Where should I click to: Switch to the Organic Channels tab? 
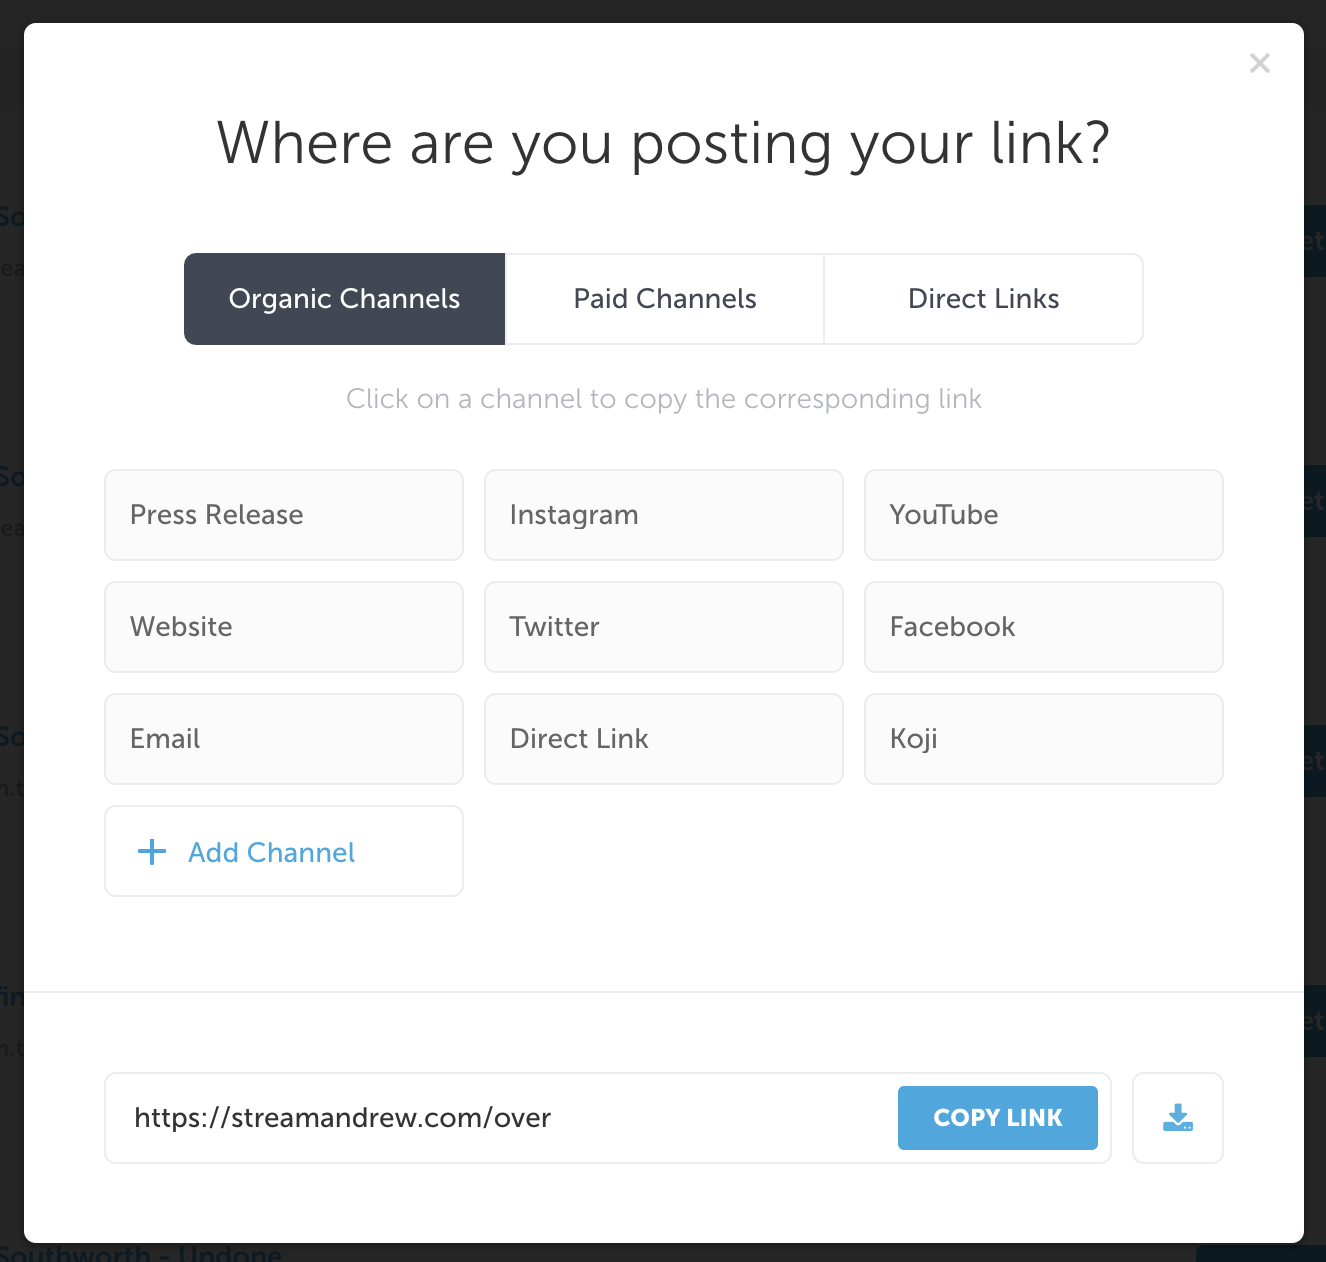(x=345, y=299)
